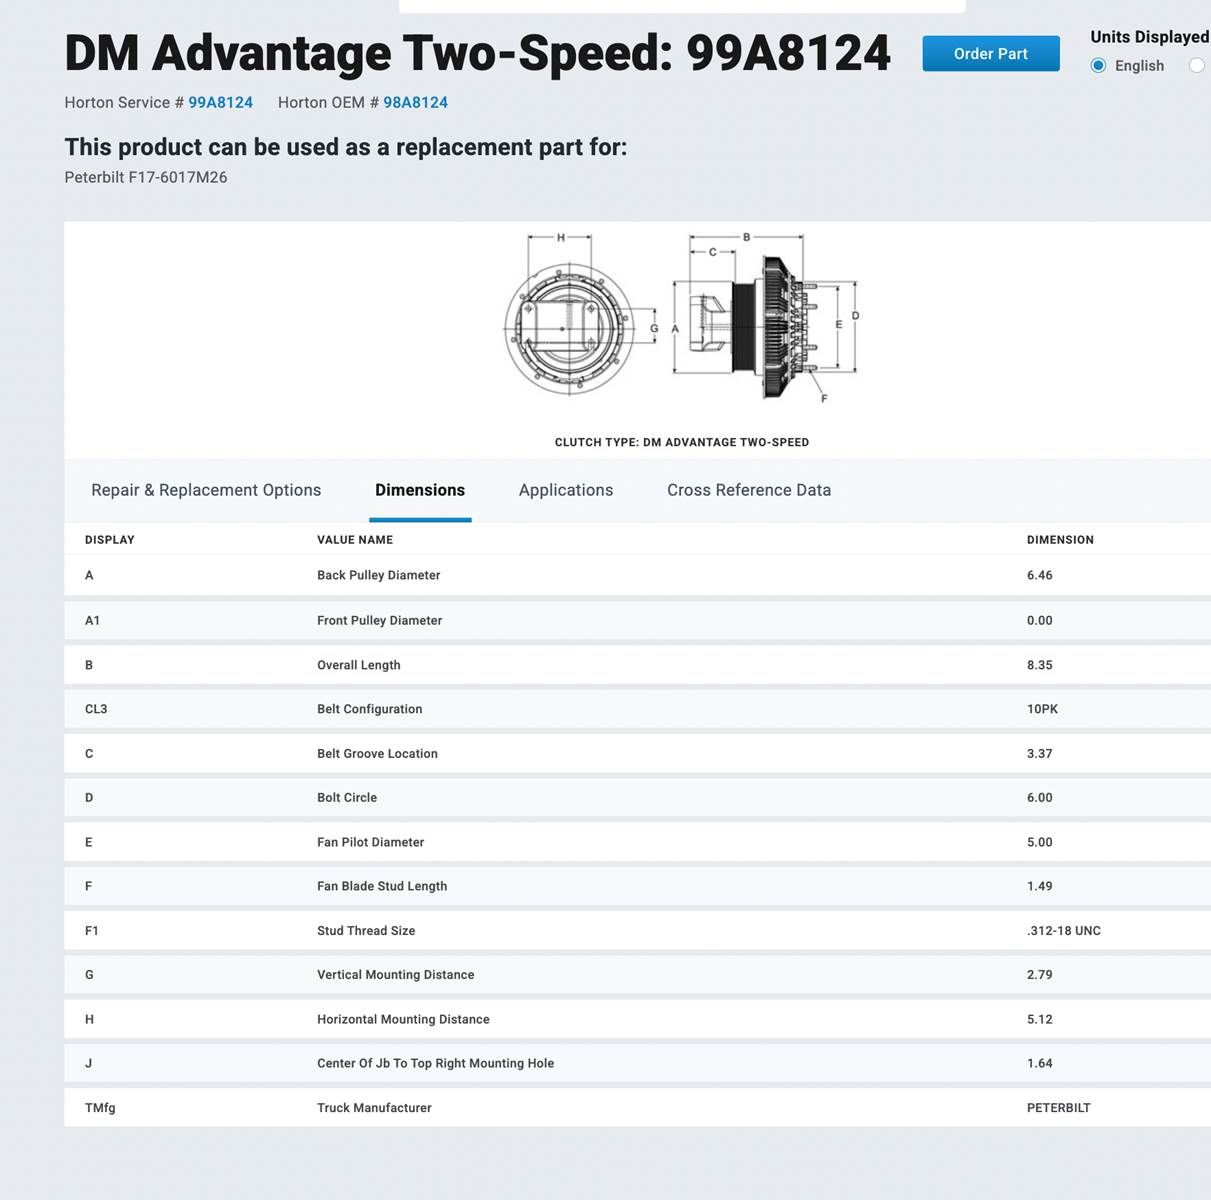
Task: Switch to Repair & Replacement Options tab
Action: (206, 490)
